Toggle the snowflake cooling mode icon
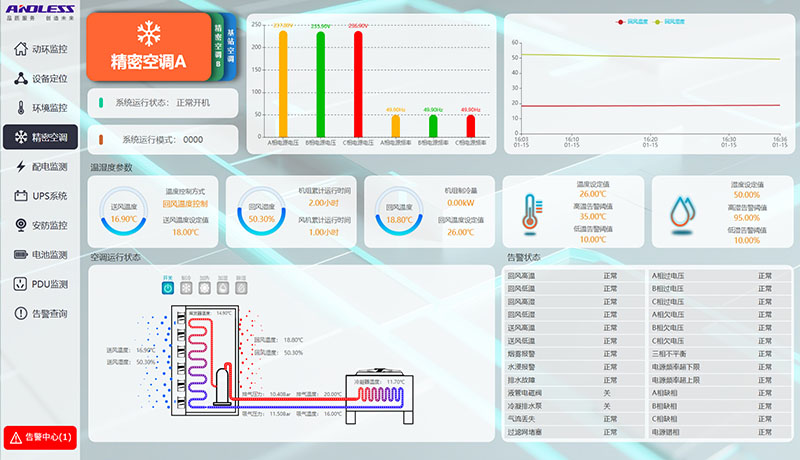Image resolution: width=800 pixels, height=460 pixels. click(x=187, y=287)
